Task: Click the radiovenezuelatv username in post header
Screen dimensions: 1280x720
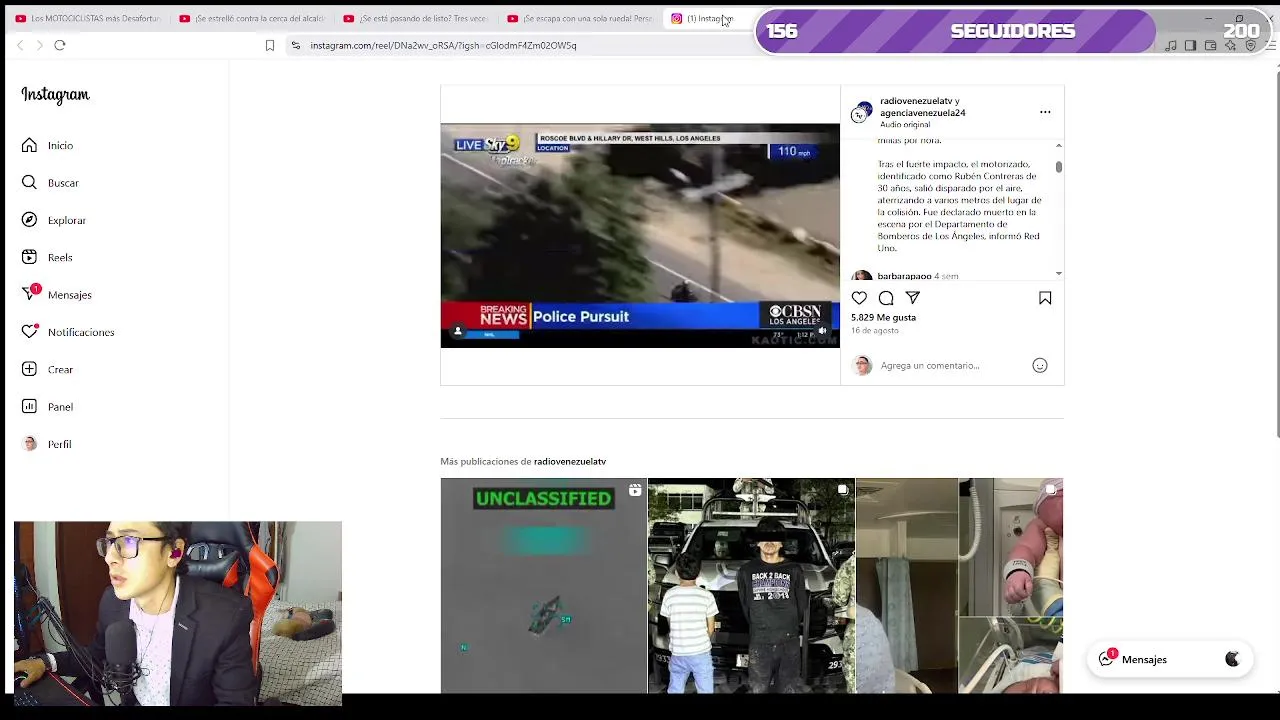Action: (x=915, y=101)
